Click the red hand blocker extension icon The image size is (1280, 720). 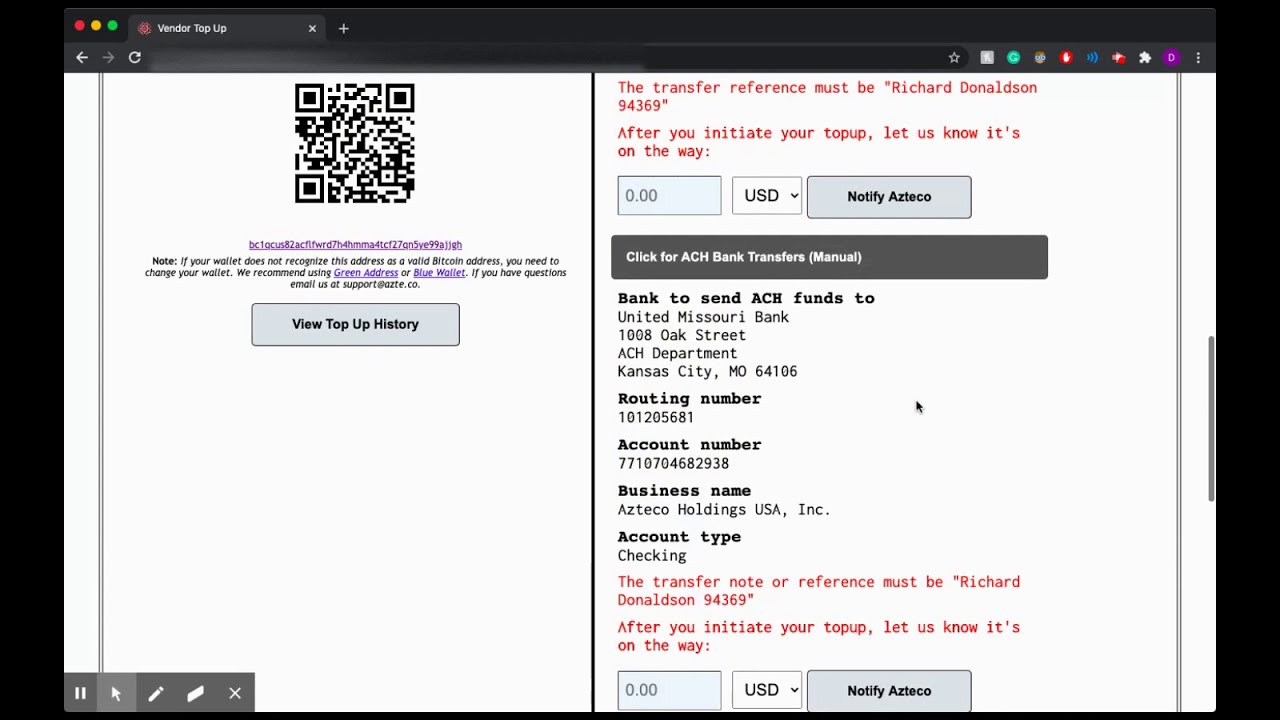[1066, 58]
